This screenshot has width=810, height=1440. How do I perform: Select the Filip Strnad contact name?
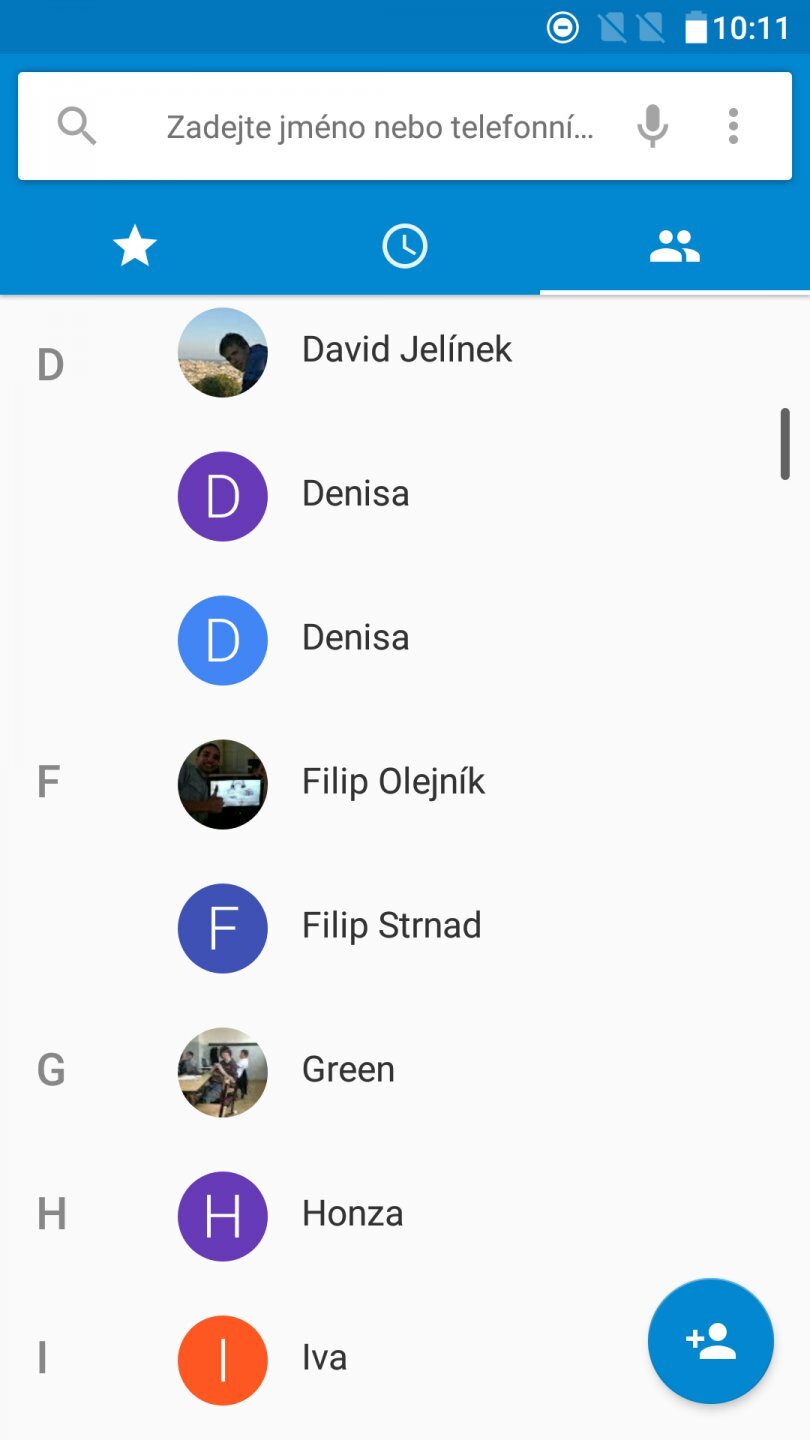pos(391,925)
